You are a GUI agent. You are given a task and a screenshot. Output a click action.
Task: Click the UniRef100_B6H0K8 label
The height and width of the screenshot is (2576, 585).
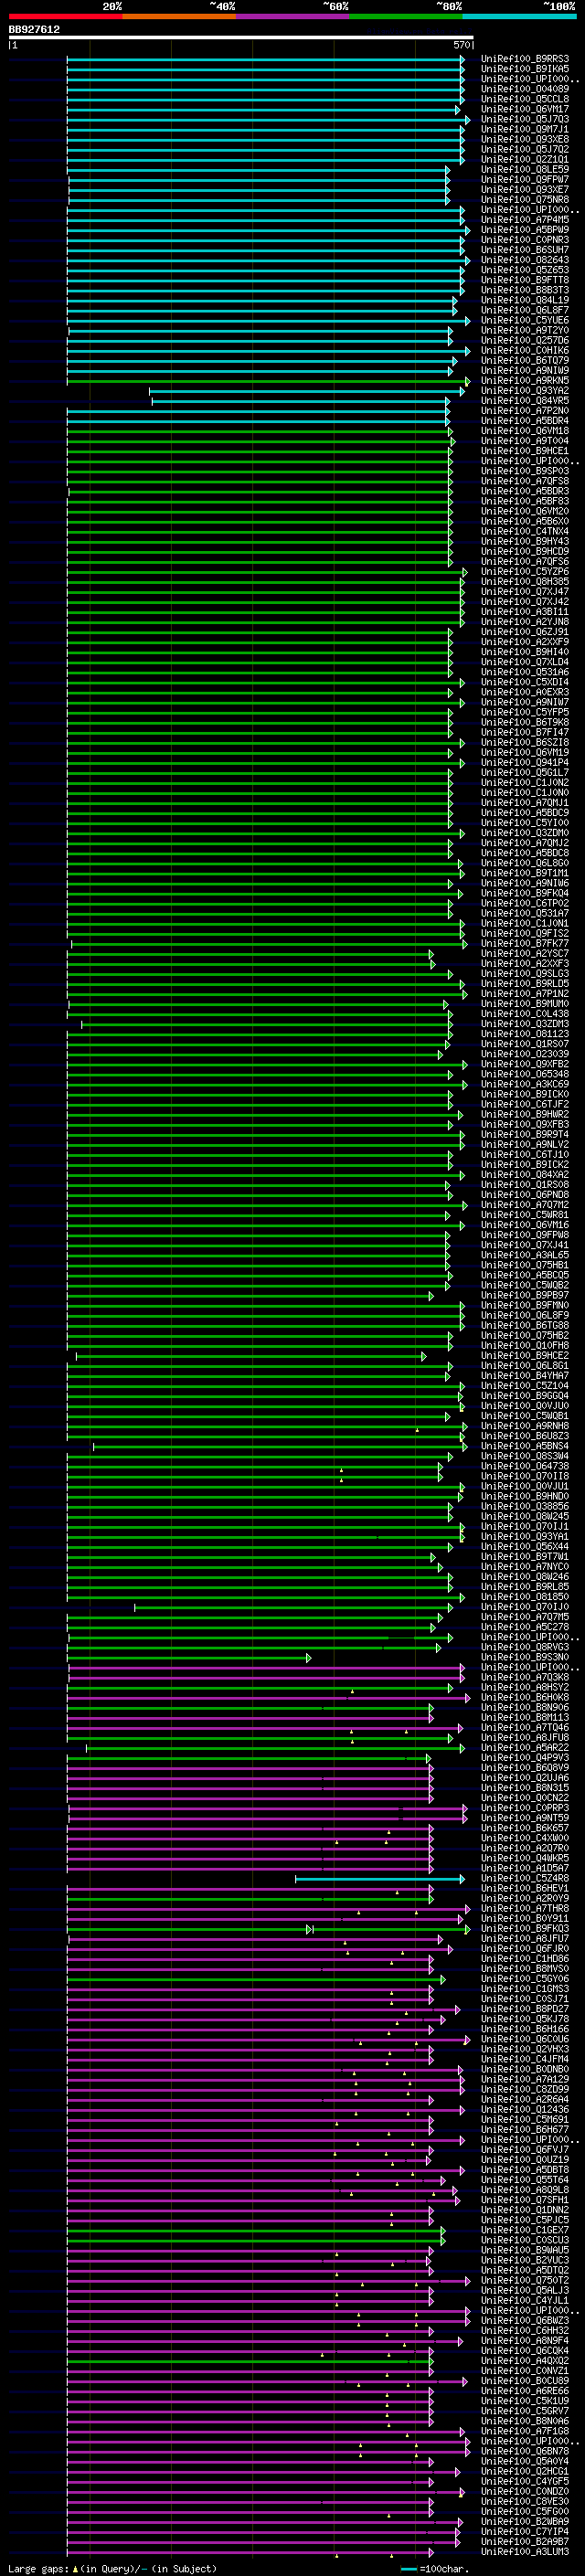tap(525, 1697)
